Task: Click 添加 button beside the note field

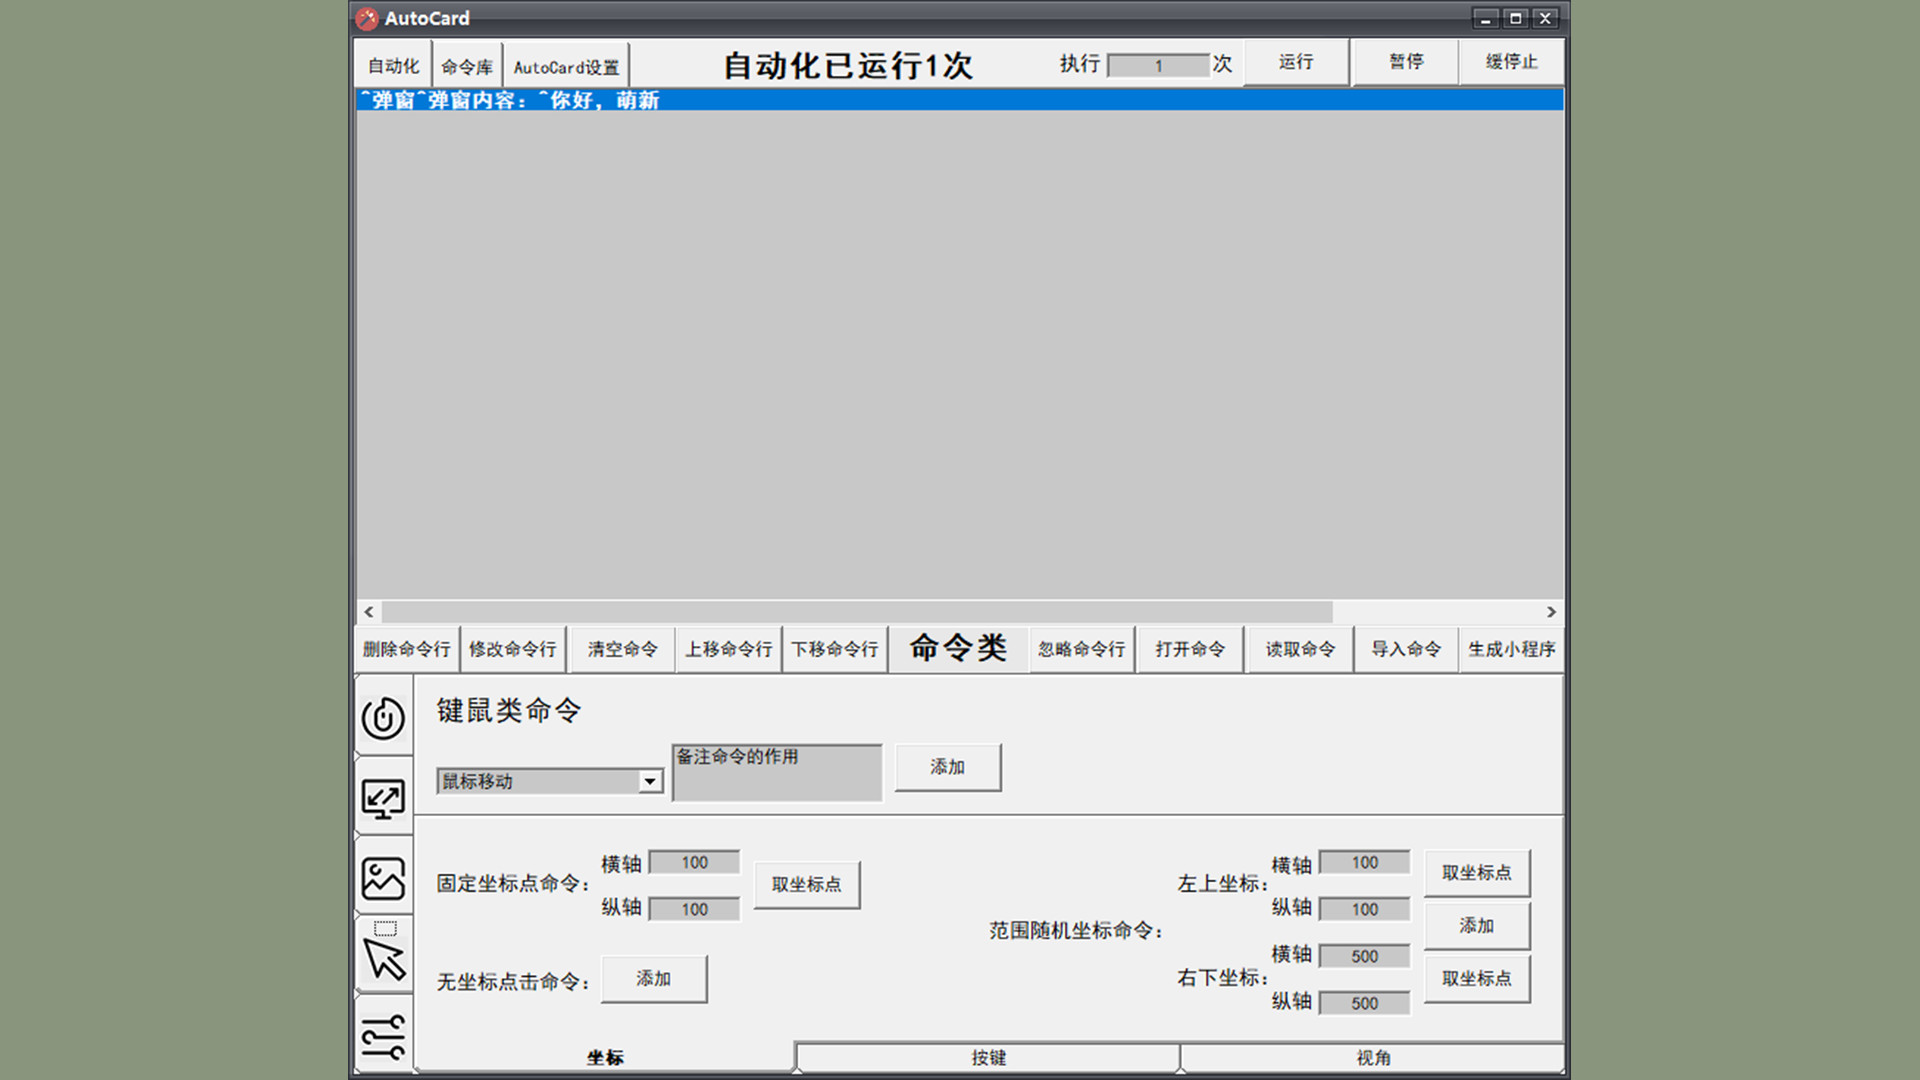Action: pyautogui.click(x=947, y=767)
